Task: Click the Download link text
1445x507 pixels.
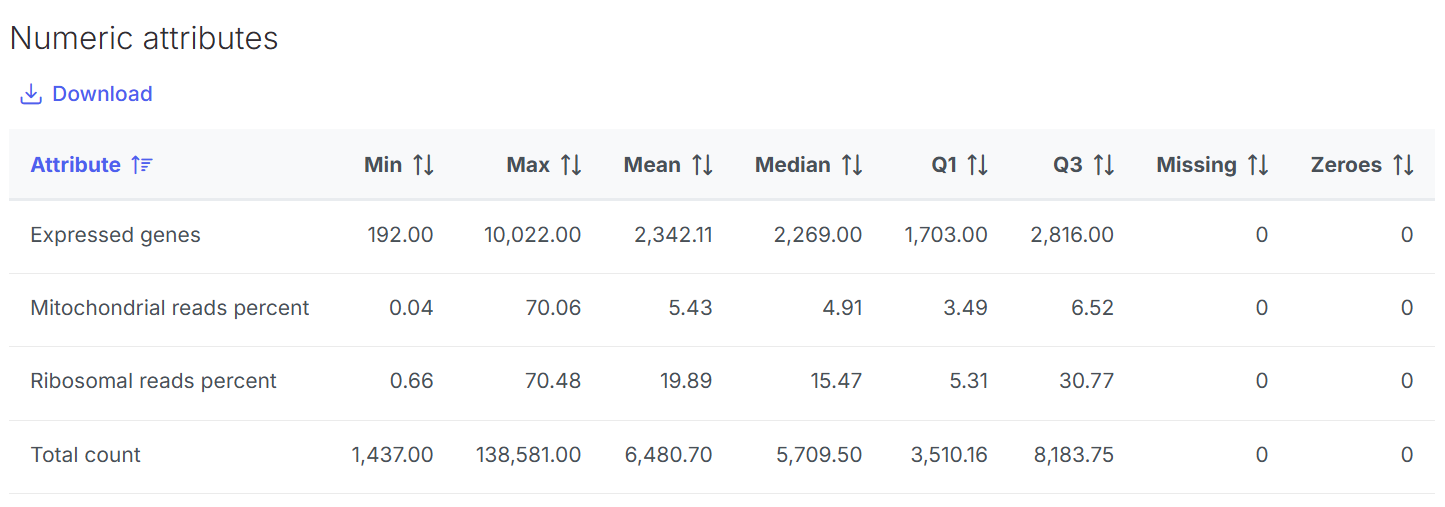Action: (102, 94)
